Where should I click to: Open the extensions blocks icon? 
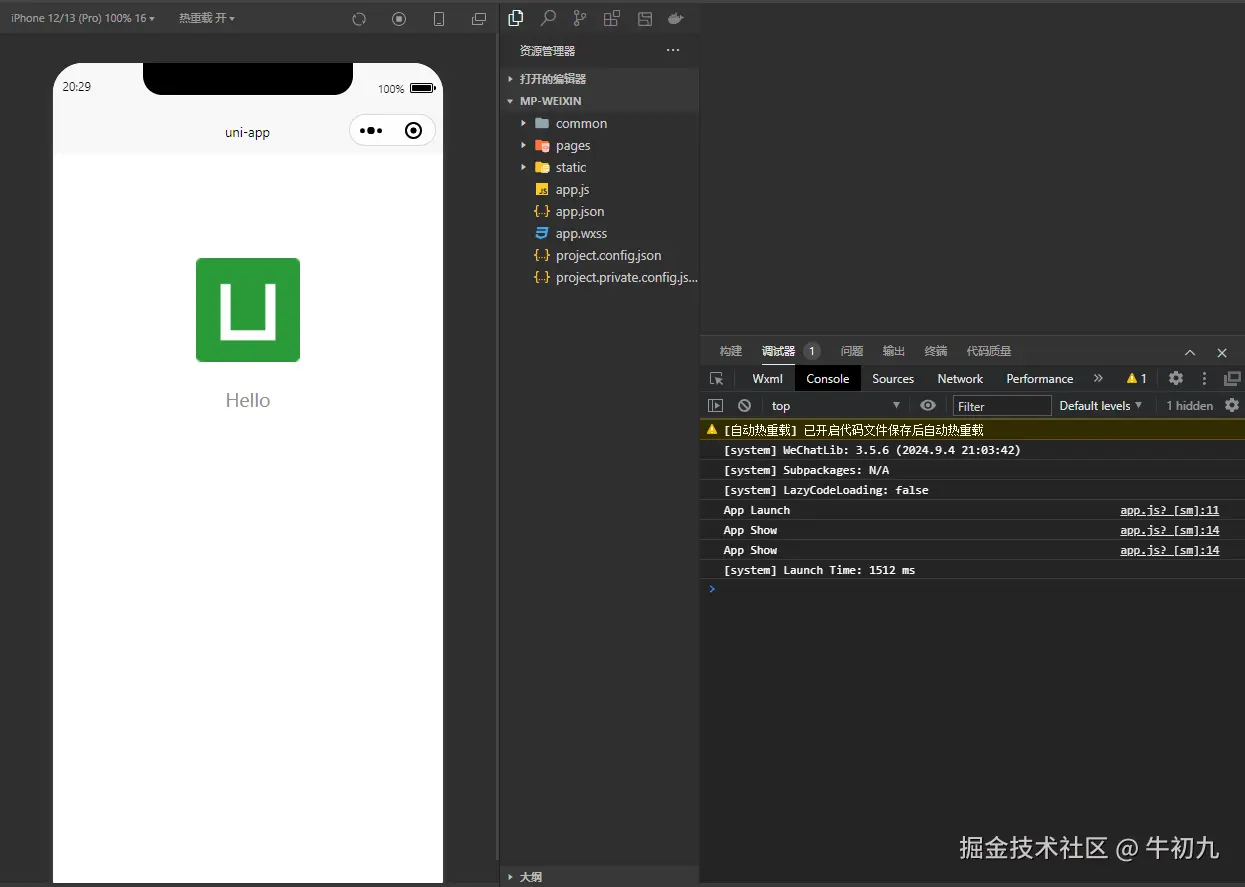(612, 18)
